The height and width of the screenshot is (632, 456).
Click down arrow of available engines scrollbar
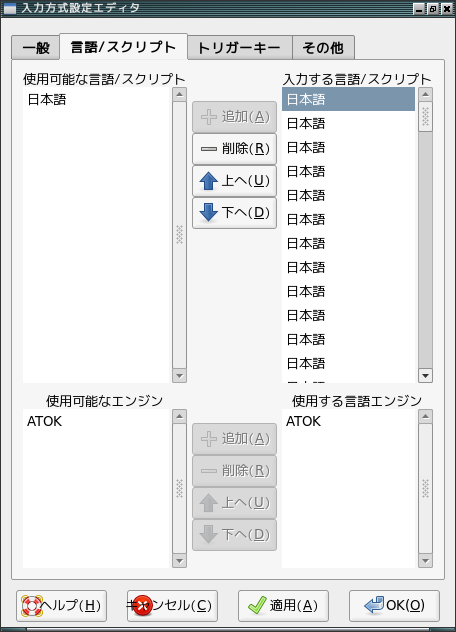179,561
